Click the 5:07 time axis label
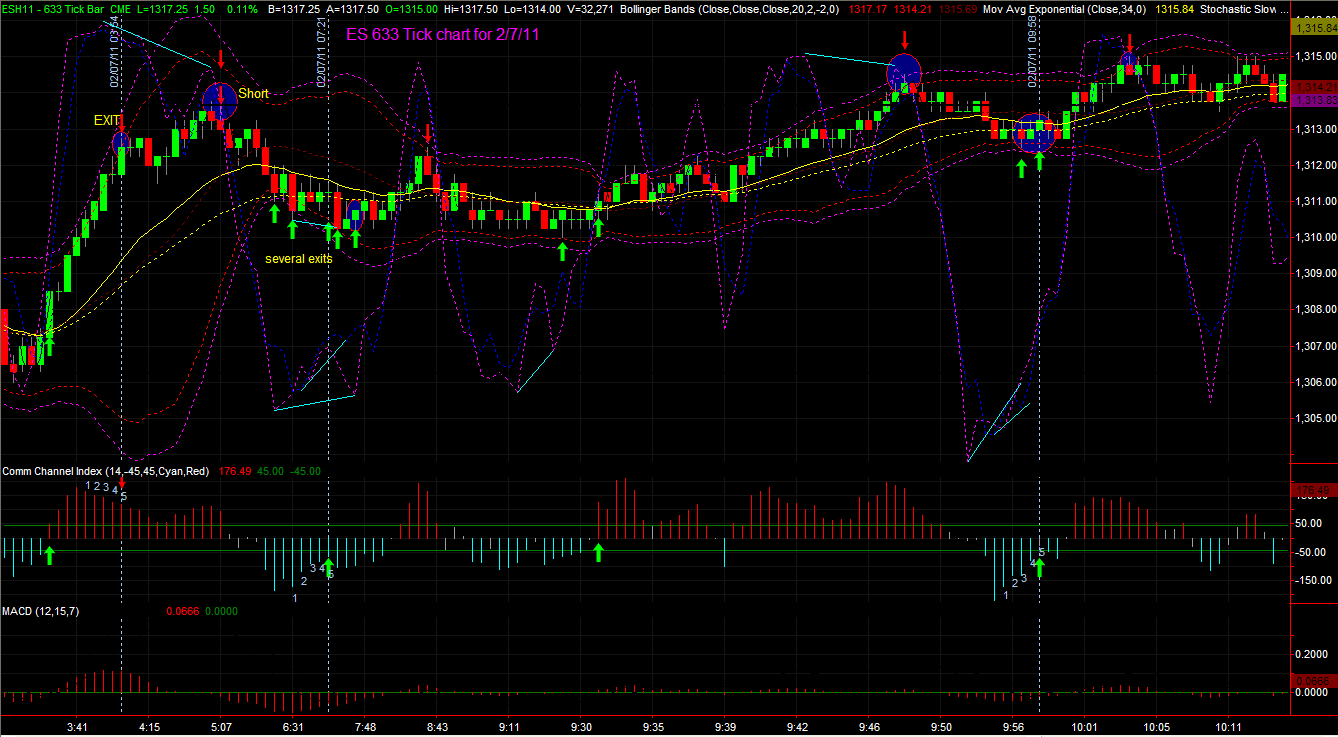 click(221, 727)
